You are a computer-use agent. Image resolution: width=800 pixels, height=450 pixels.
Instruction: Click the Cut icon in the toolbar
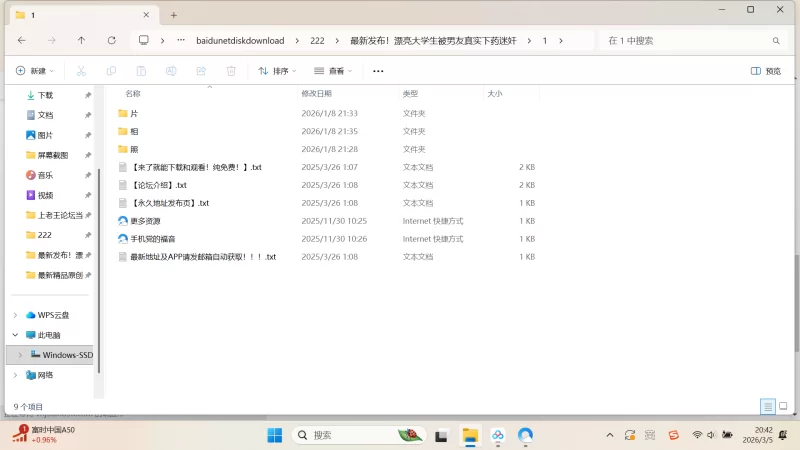point(81,71)
